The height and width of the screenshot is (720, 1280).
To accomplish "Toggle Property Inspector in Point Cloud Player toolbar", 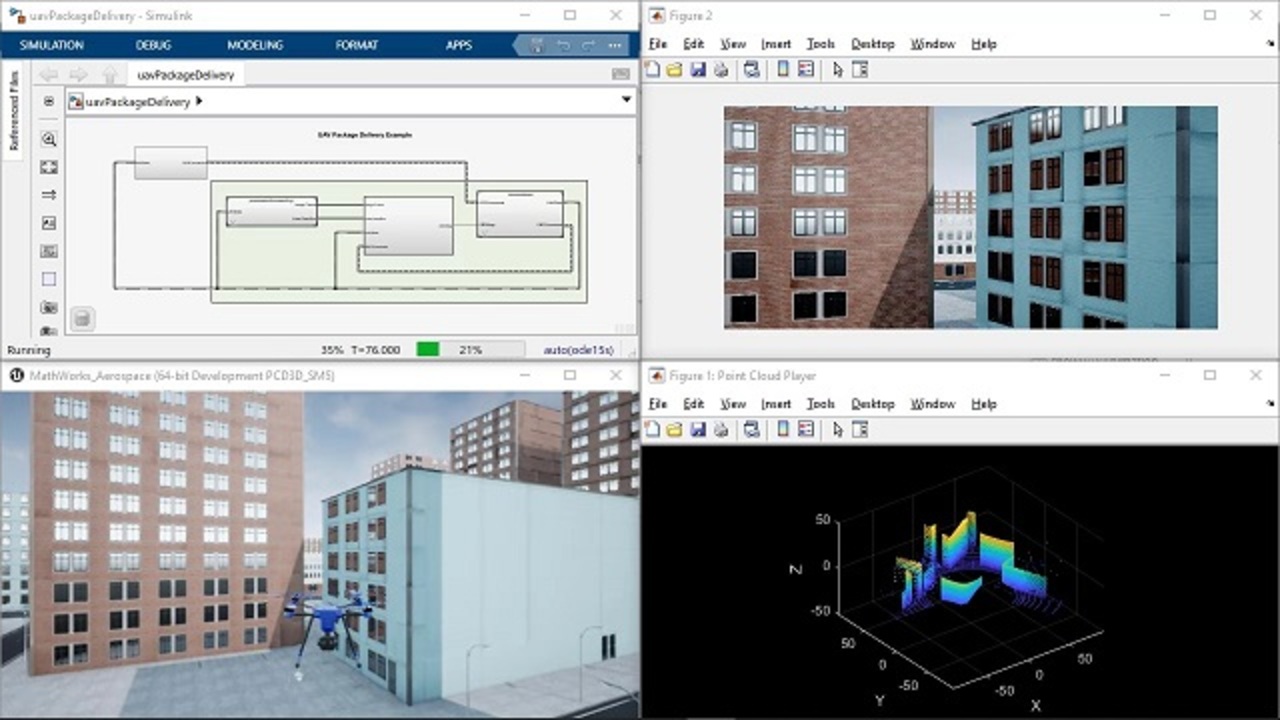I will (860, 429).
